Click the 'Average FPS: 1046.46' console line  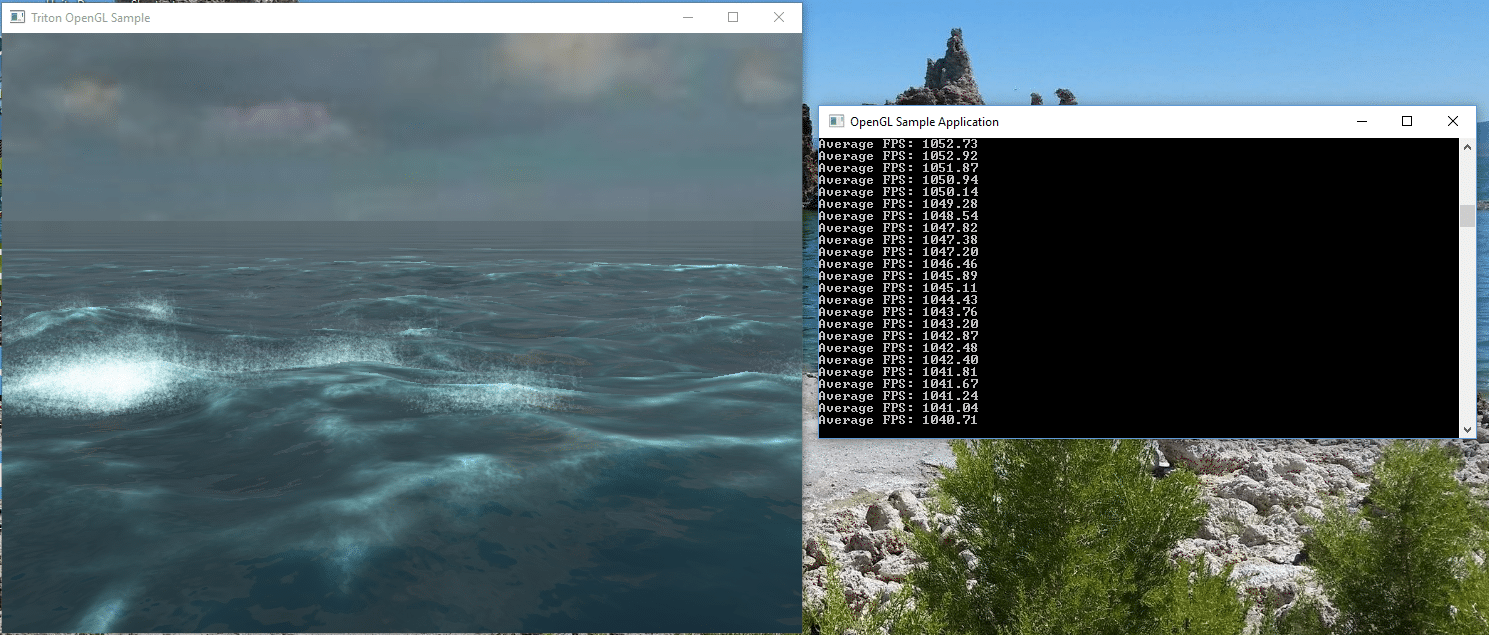[x=898, y=264]
